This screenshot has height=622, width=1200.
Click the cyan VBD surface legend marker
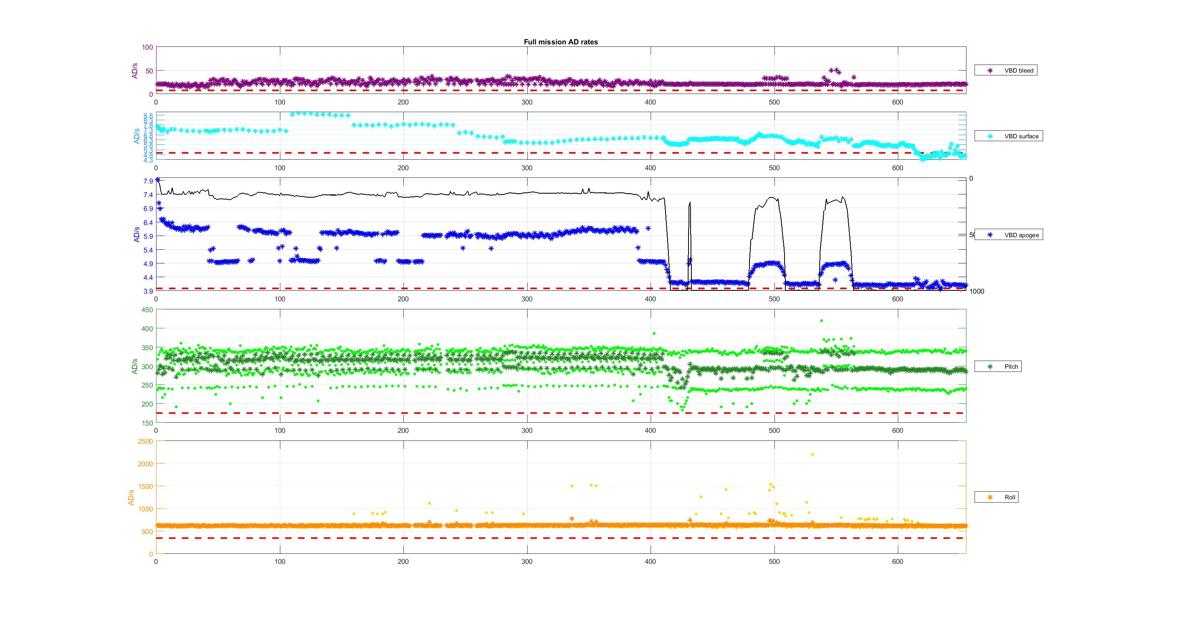pos(990,135)
